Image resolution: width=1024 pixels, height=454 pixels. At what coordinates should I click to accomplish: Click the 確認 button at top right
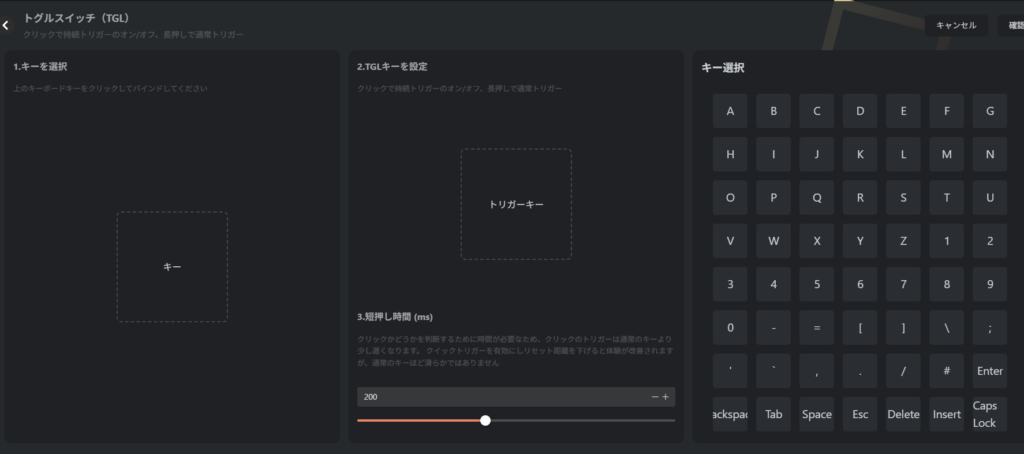pyautogui.click(x=1012, y=25)
